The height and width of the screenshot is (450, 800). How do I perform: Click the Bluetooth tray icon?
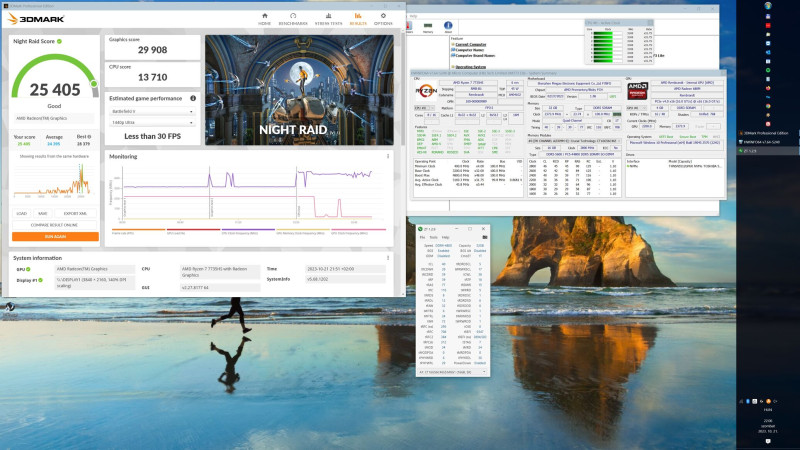point(748,402)
